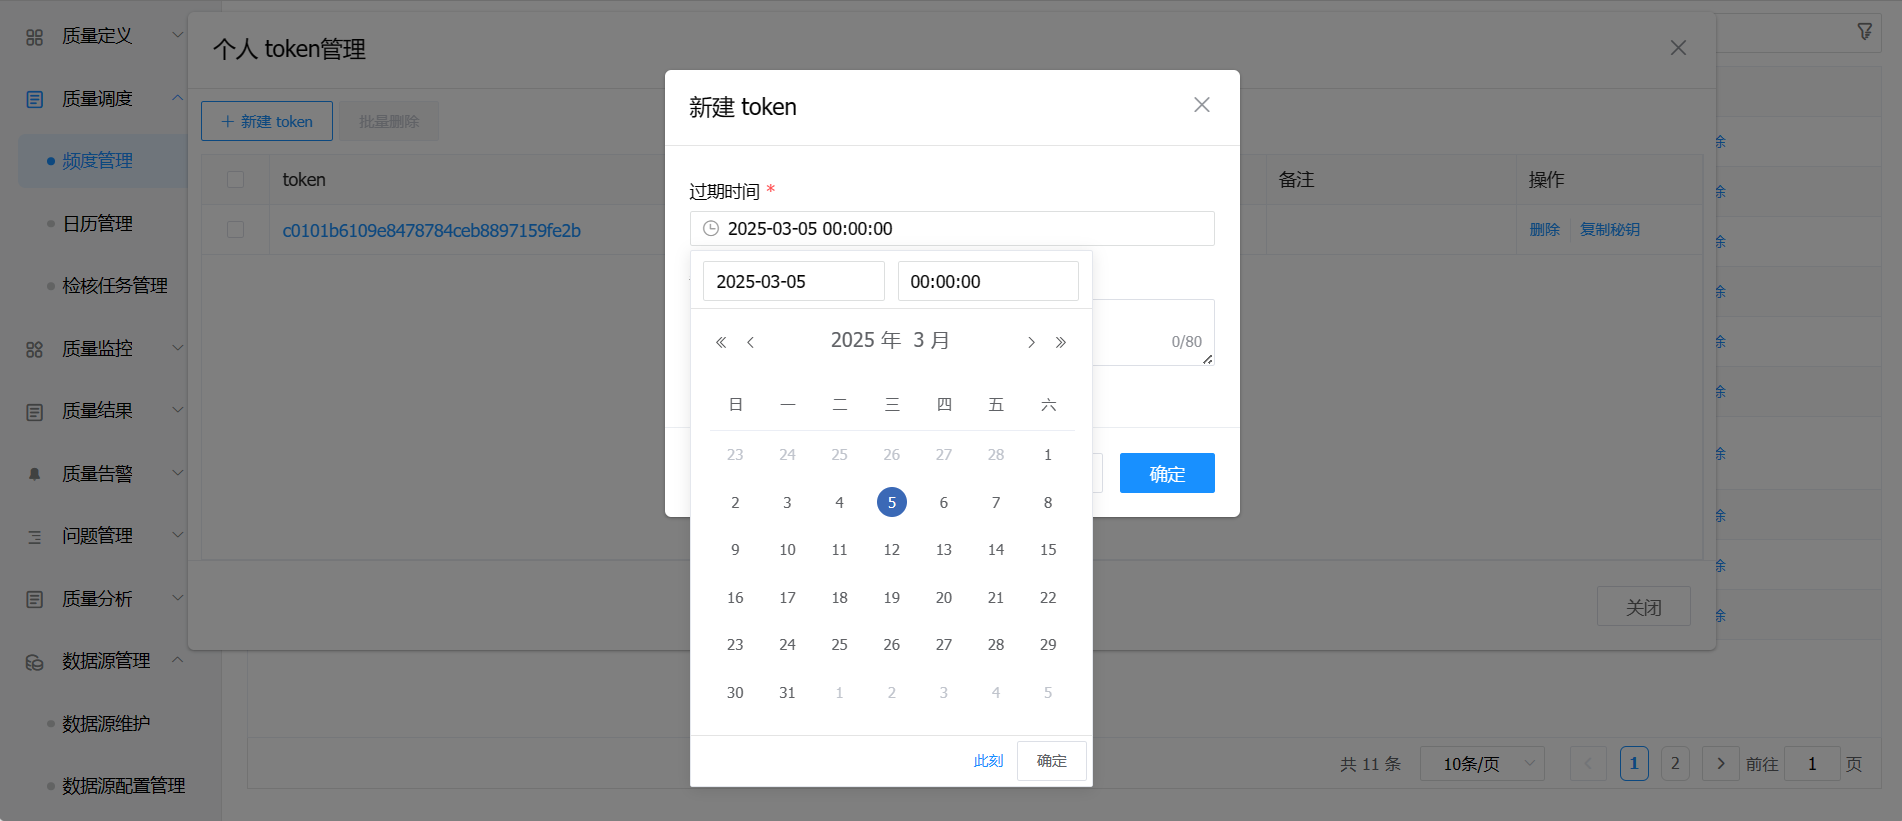
Task: Click the clock icon in expiry field
Action: click(x=711, y=229)
